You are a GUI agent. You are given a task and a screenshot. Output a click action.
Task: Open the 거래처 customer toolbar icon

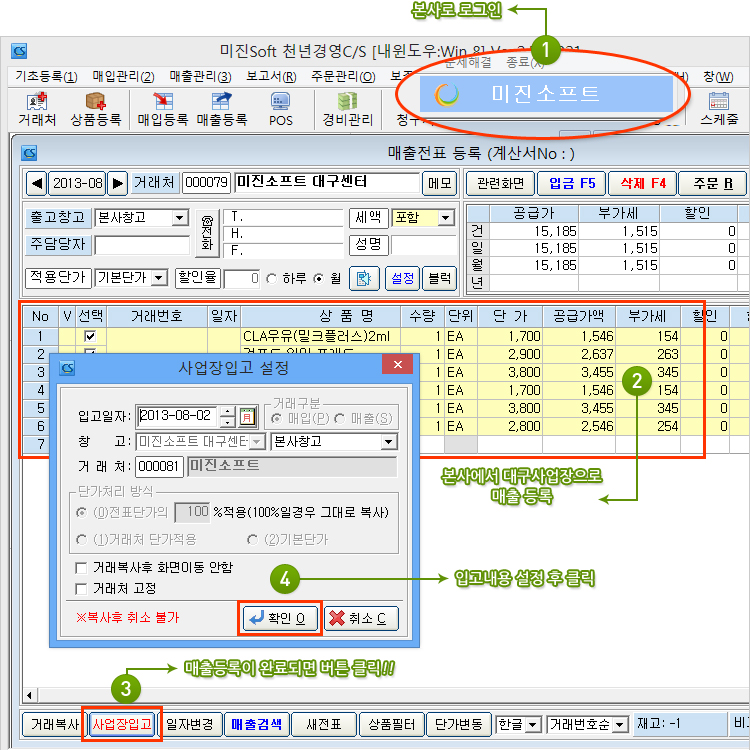tap(37, 110)
